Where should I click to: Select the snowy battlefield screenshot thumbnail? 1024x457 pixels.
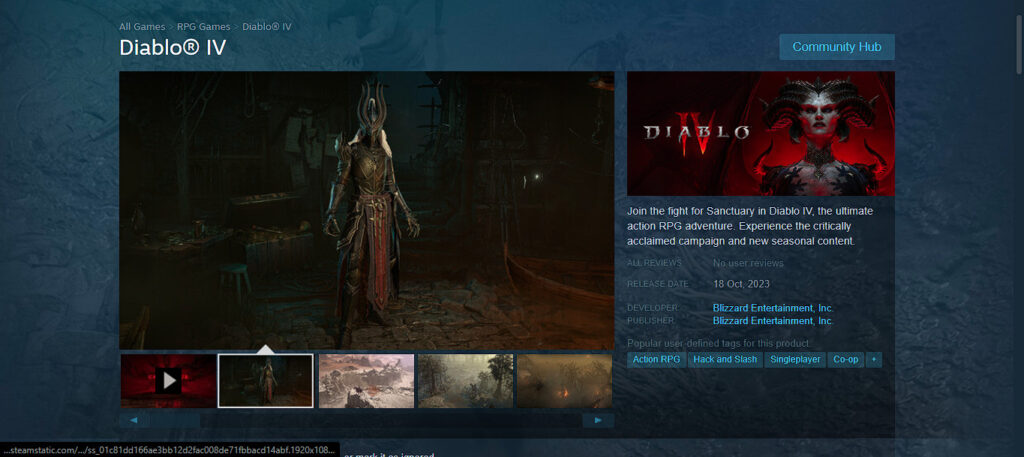point(366,381)
